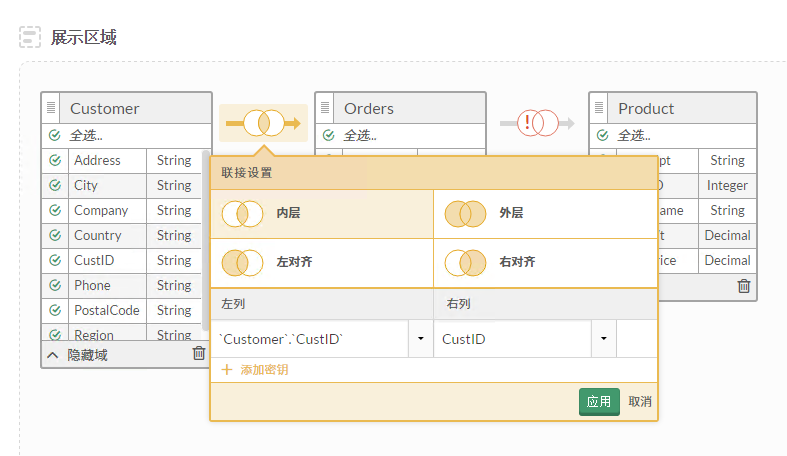The image size is (787, 456).
Task: Click 添加密钥 to add a key
Action: coord(263,370)
